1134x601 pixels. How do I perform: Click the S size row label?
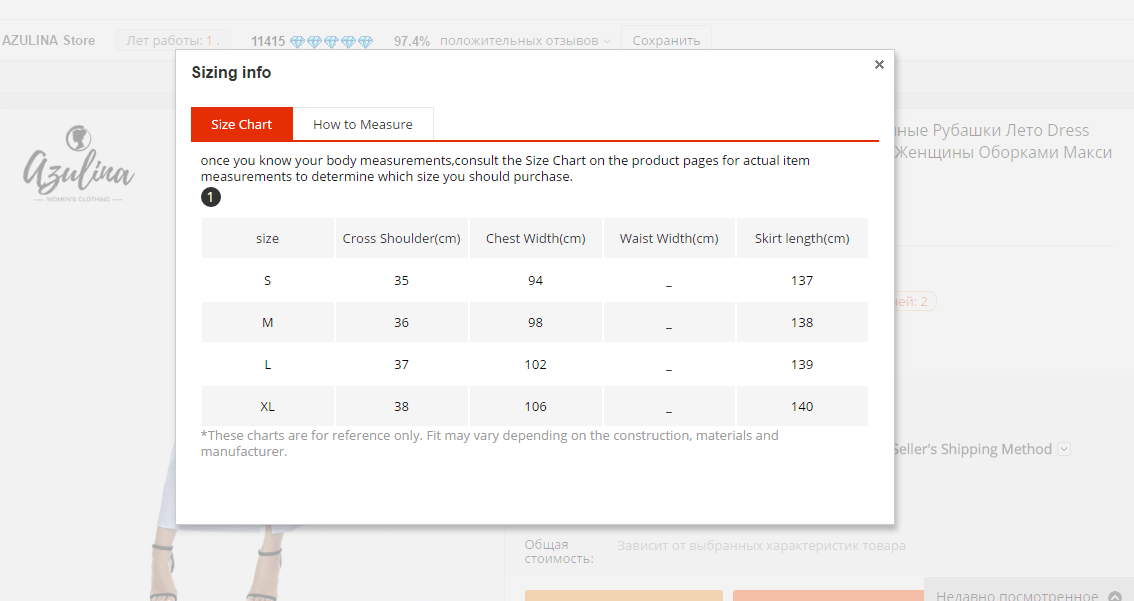click(x=268, y=280)
